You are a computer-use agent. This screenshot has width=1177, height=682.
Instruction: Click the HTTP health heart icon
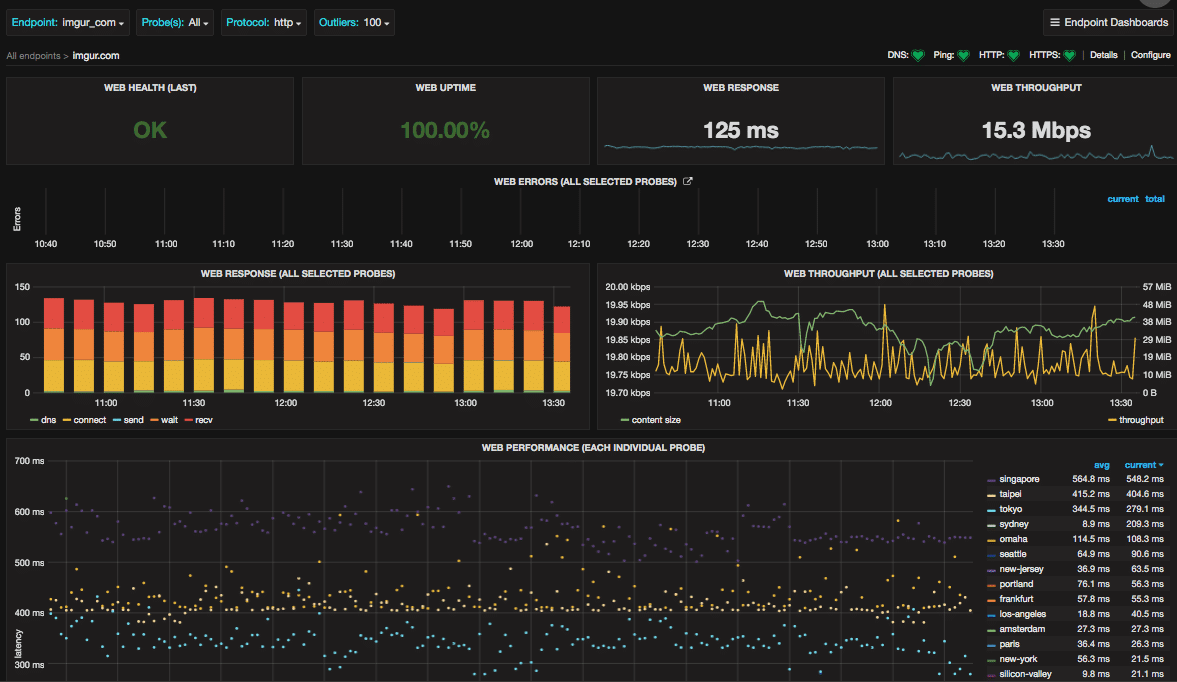(1012, 55)
